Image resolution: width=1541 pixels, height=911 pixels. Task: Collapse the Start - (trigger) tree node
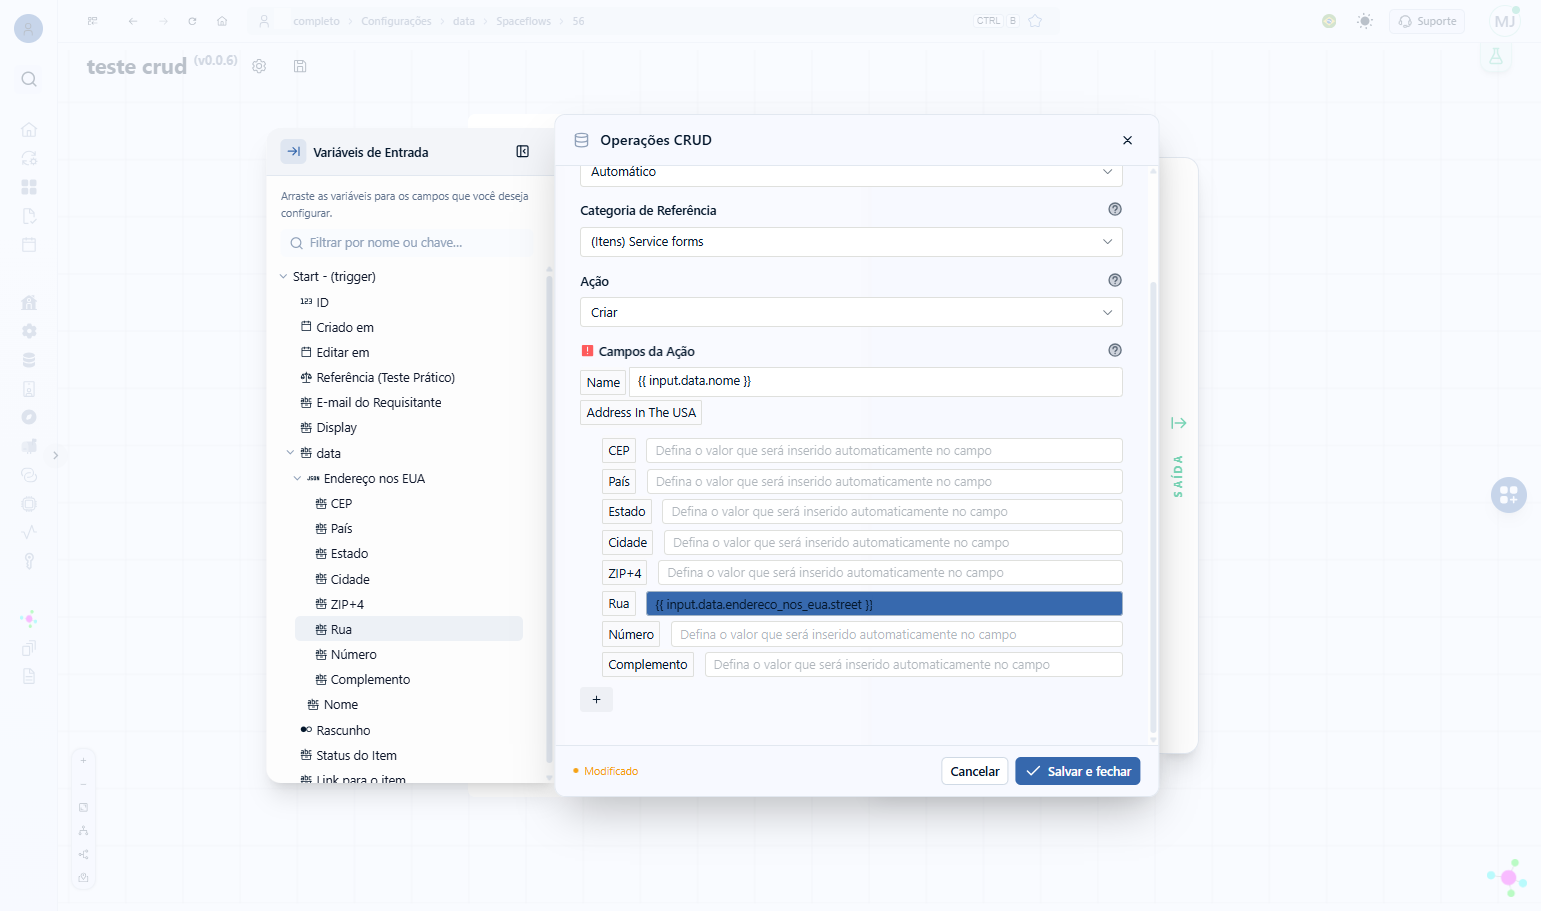point(283,277)
